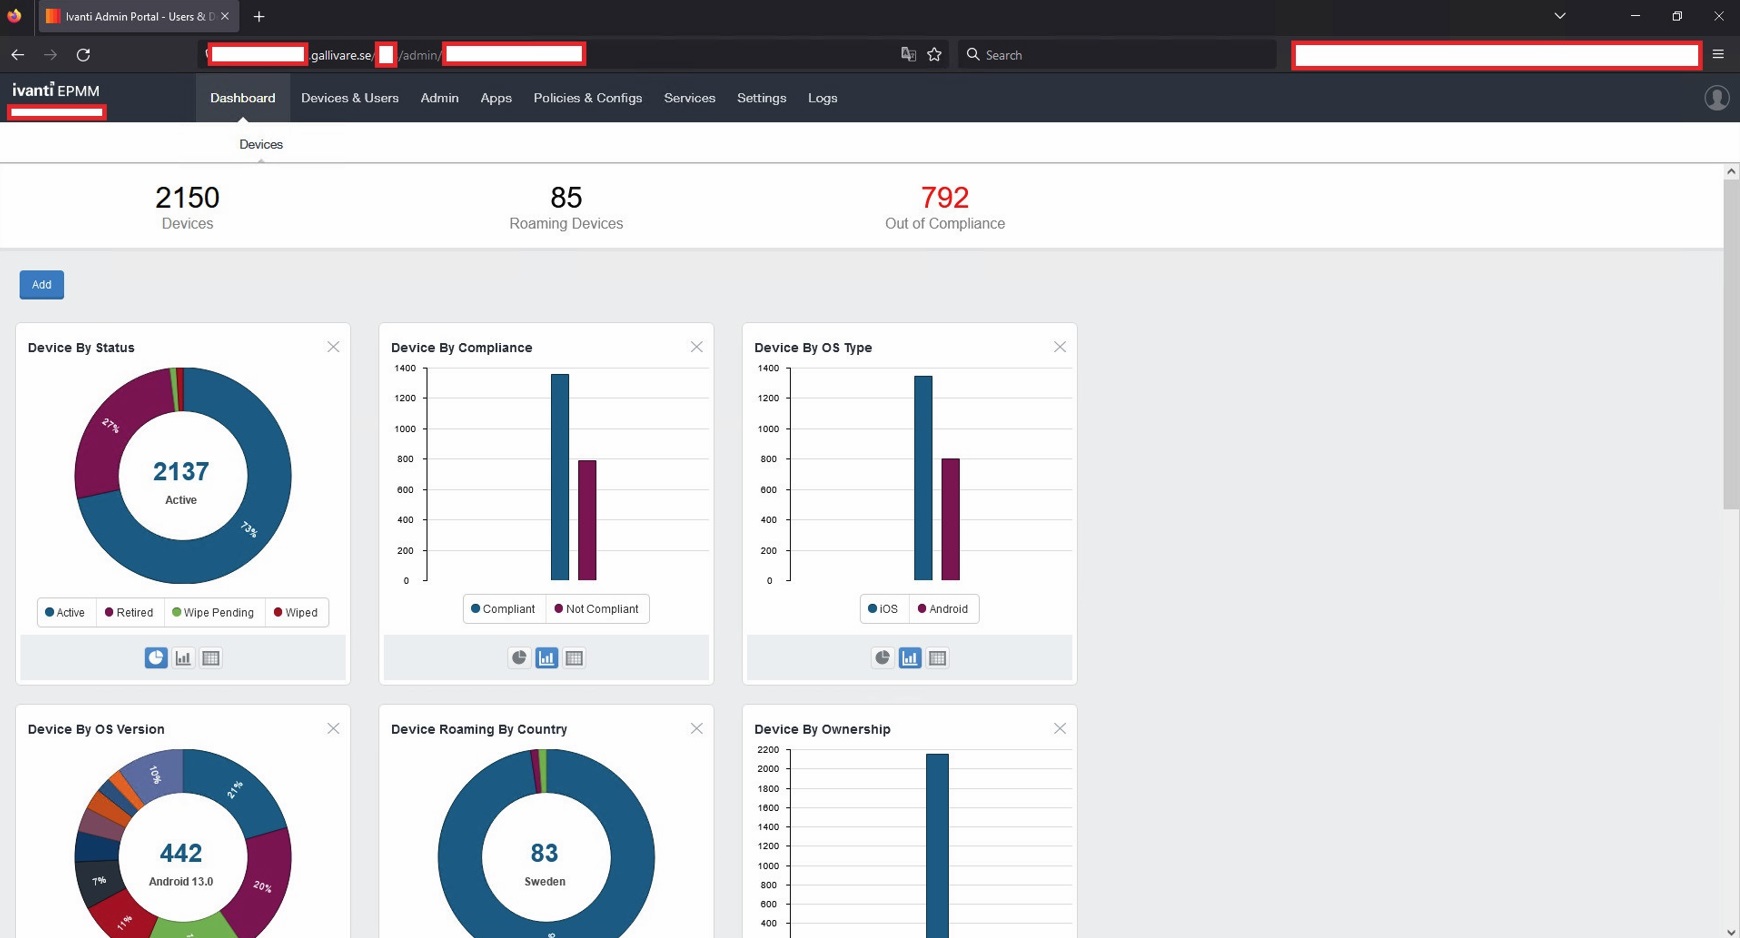Close the Ivanti Admin Portal tab
Image resolution: width=1740 pixels, height=938 pixels.
pos(225,16)
